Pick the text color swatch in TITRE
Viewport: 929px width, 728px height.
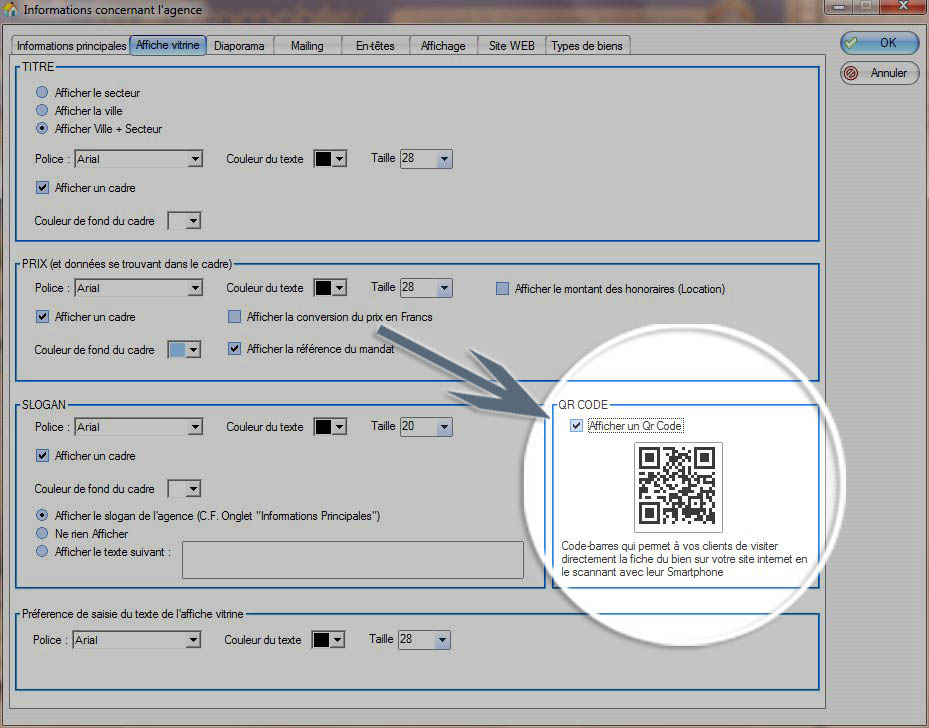coord(330,159)
